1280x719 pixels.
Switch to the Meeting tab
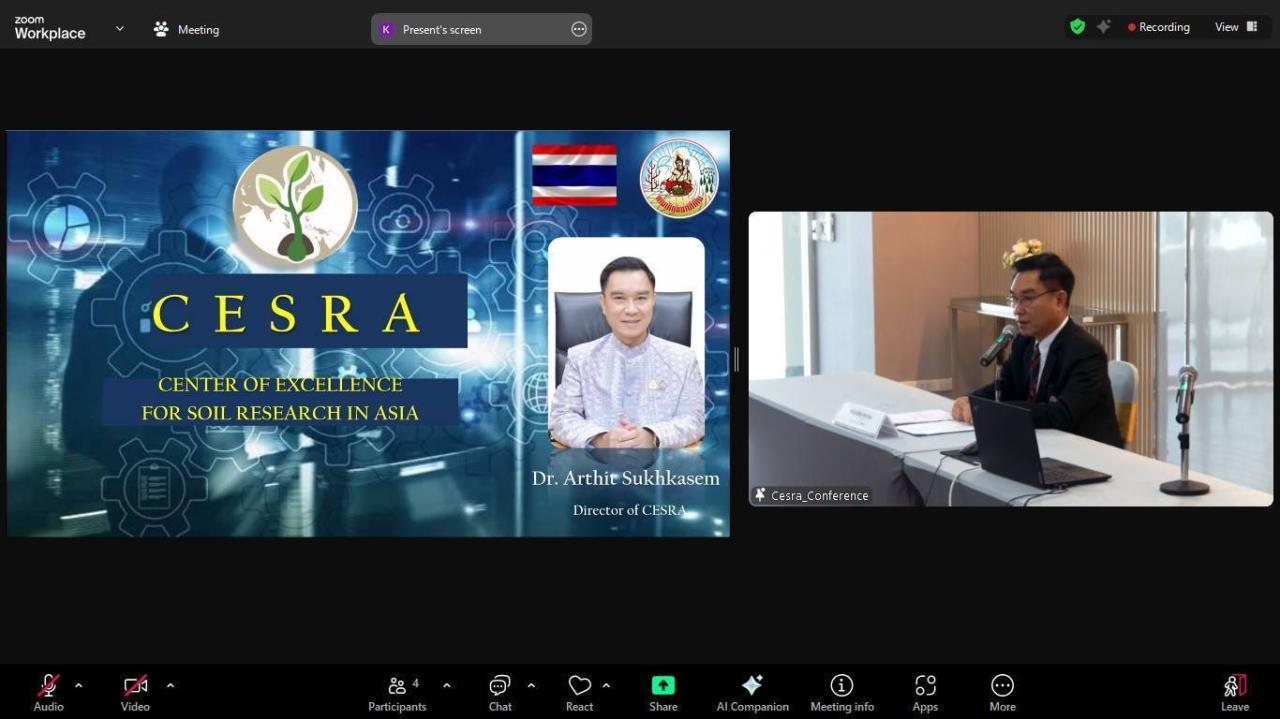coord(186,29)
